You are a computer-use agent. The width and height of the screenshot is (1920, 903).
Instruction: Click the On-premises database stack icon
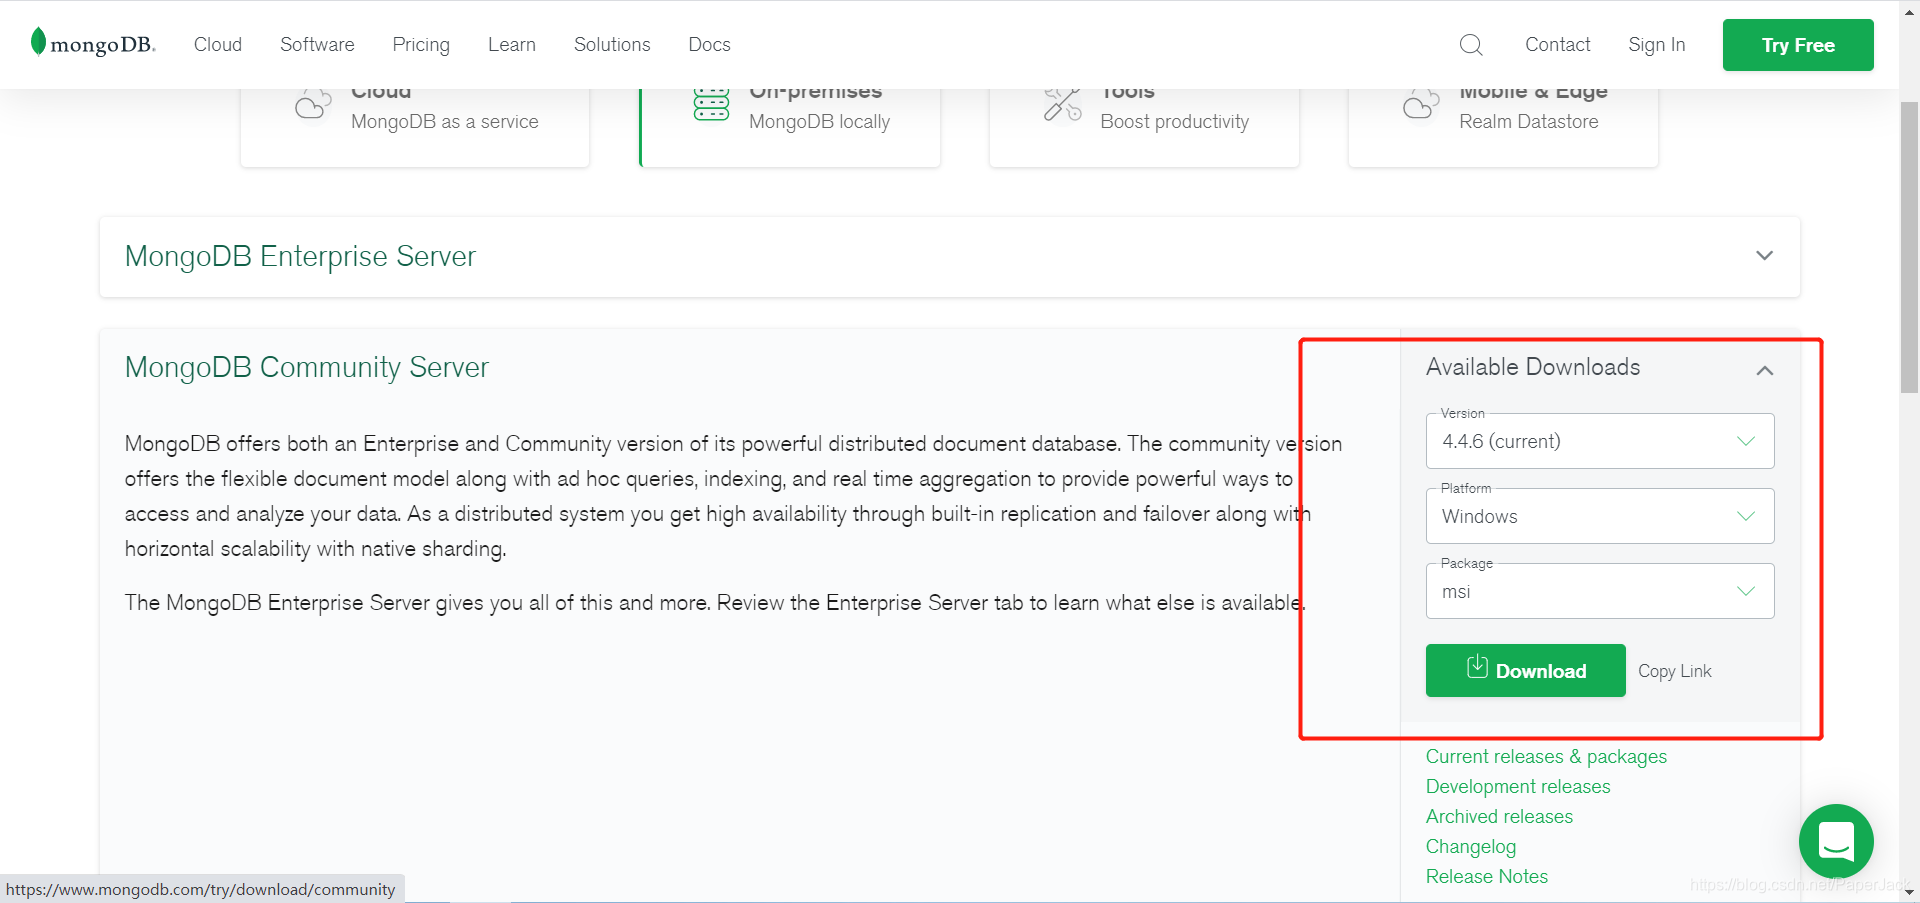(712, 104)
